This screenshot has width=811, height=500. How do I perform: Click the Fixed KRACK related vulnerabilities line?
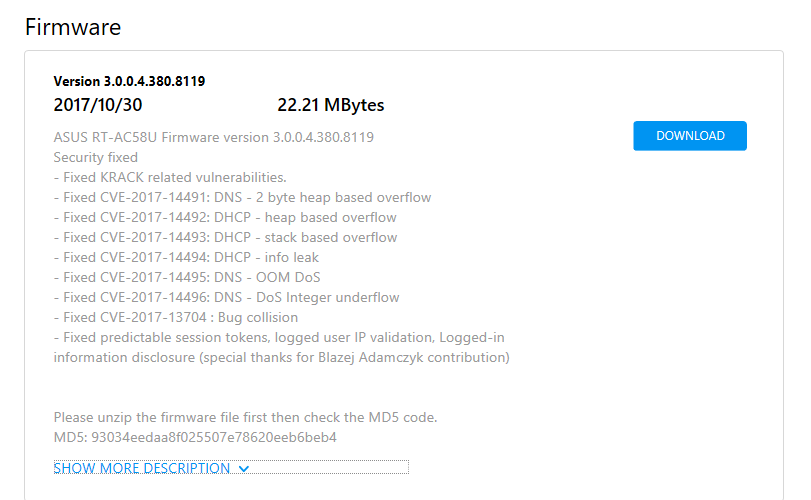tap(170, 177)
